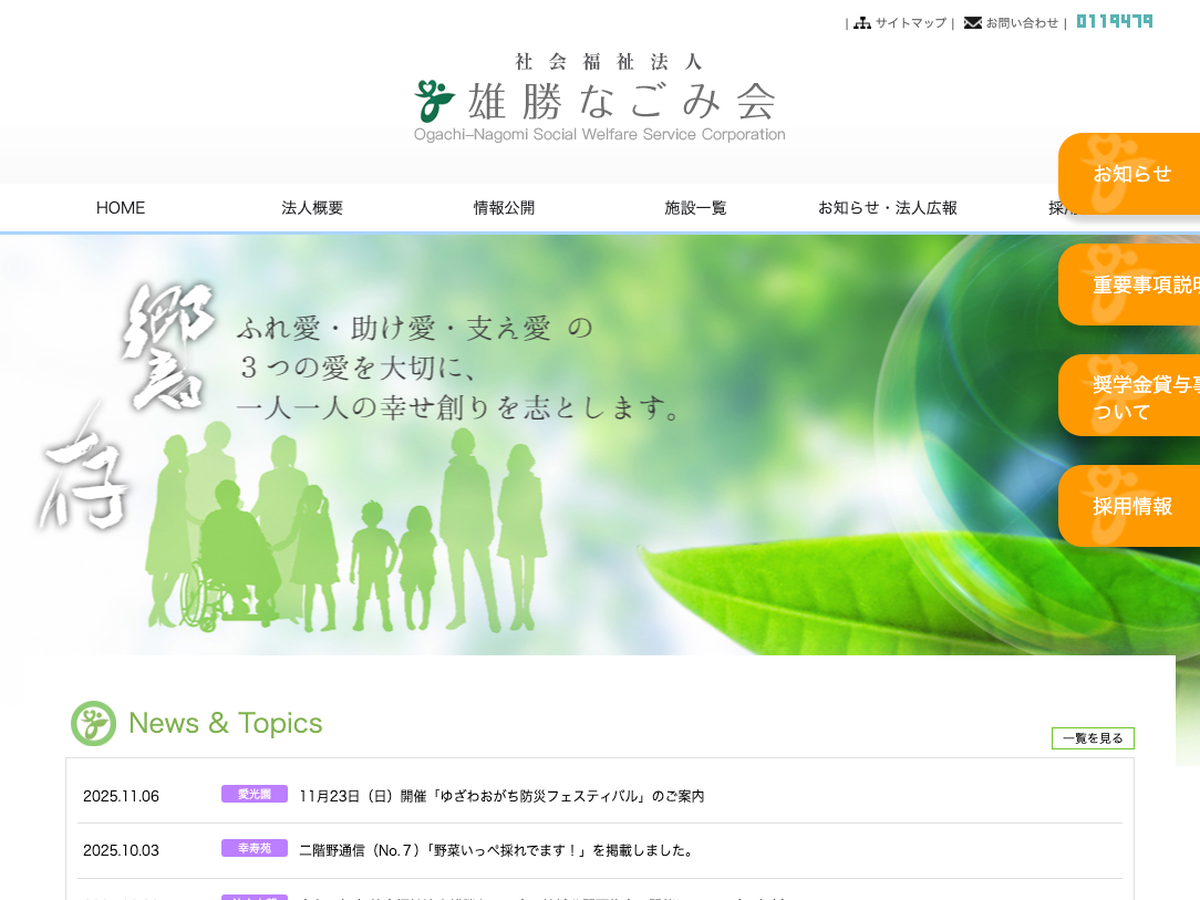Screen dimensions: 1200x900
Task: Open the orange 採用情報 side button
Action: [1130, 506]
